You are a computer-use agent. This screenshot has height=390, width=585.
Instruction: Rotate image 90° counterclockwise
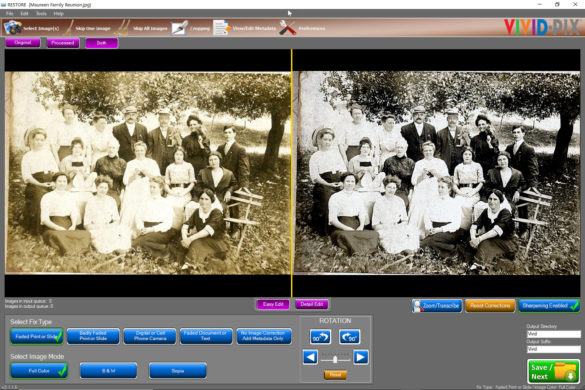(320, 337)
